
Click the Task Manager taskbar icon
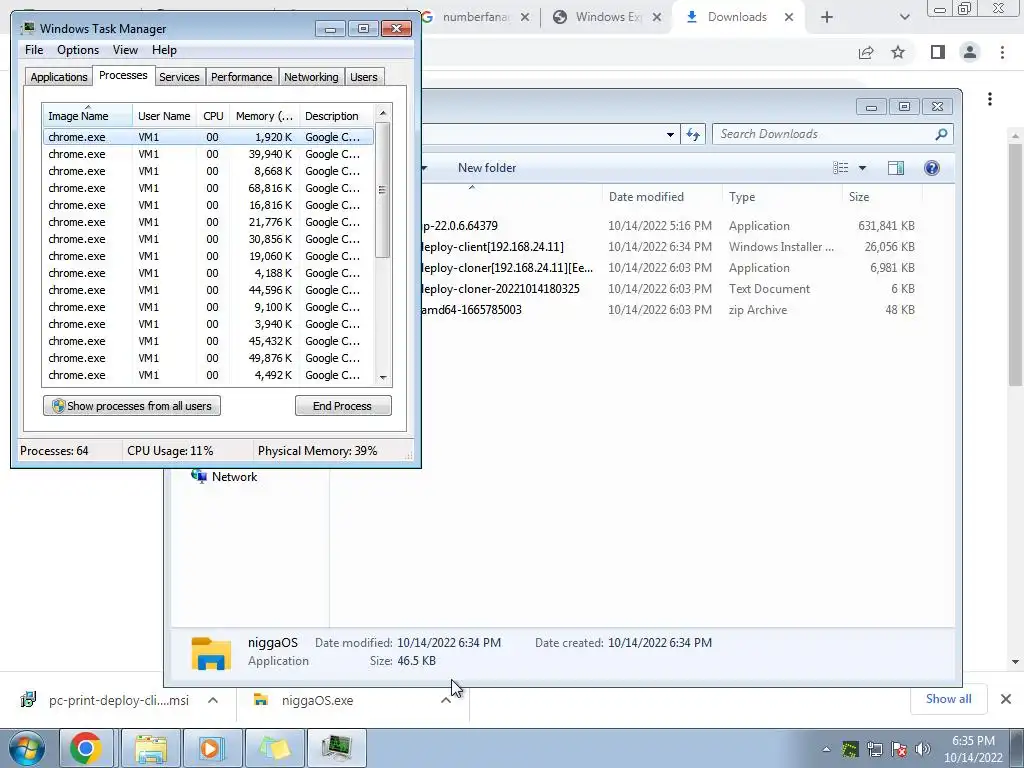tap(336, 748)
